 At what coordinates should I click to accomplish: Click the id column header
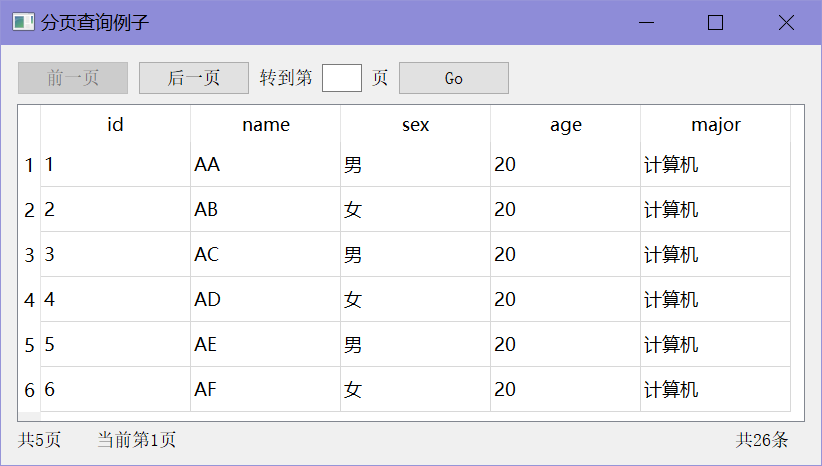coord(115,124)
